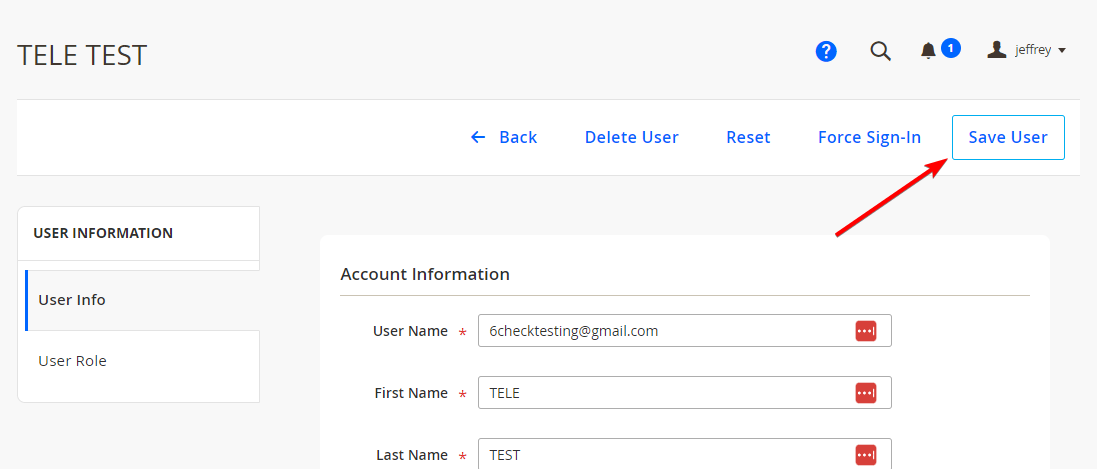Viewport: 1097px width, 469px height.
Task: Open the search magnifier icon
Action: point(880,51)
